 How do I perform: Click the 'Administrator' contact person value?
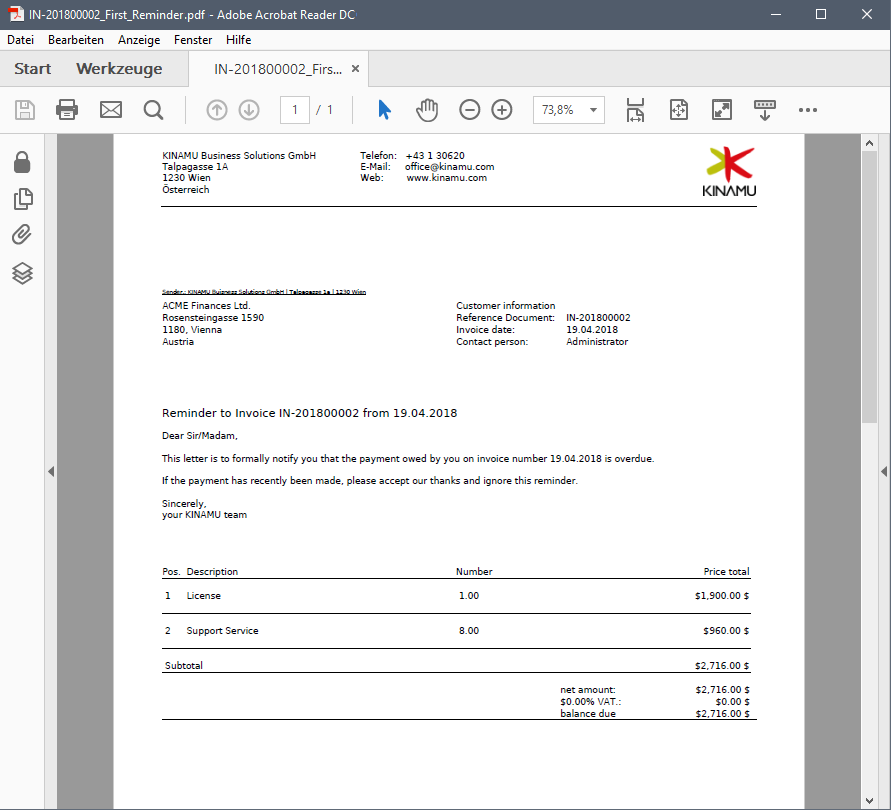point(597,342)
